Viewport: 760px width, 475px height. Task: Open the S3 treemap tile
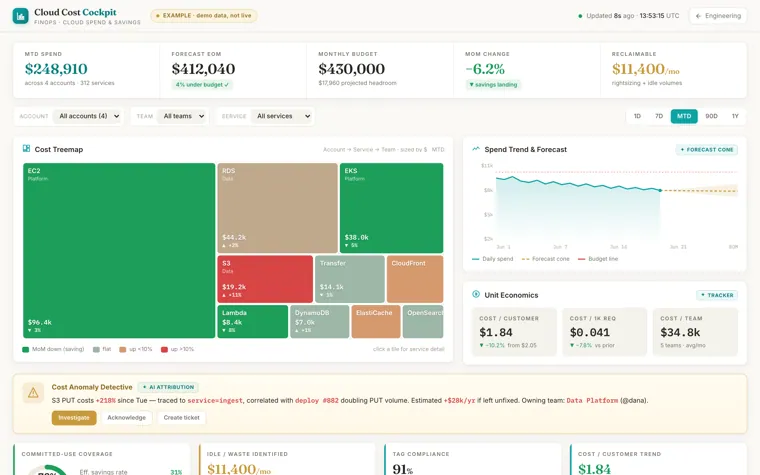point(265,279)
